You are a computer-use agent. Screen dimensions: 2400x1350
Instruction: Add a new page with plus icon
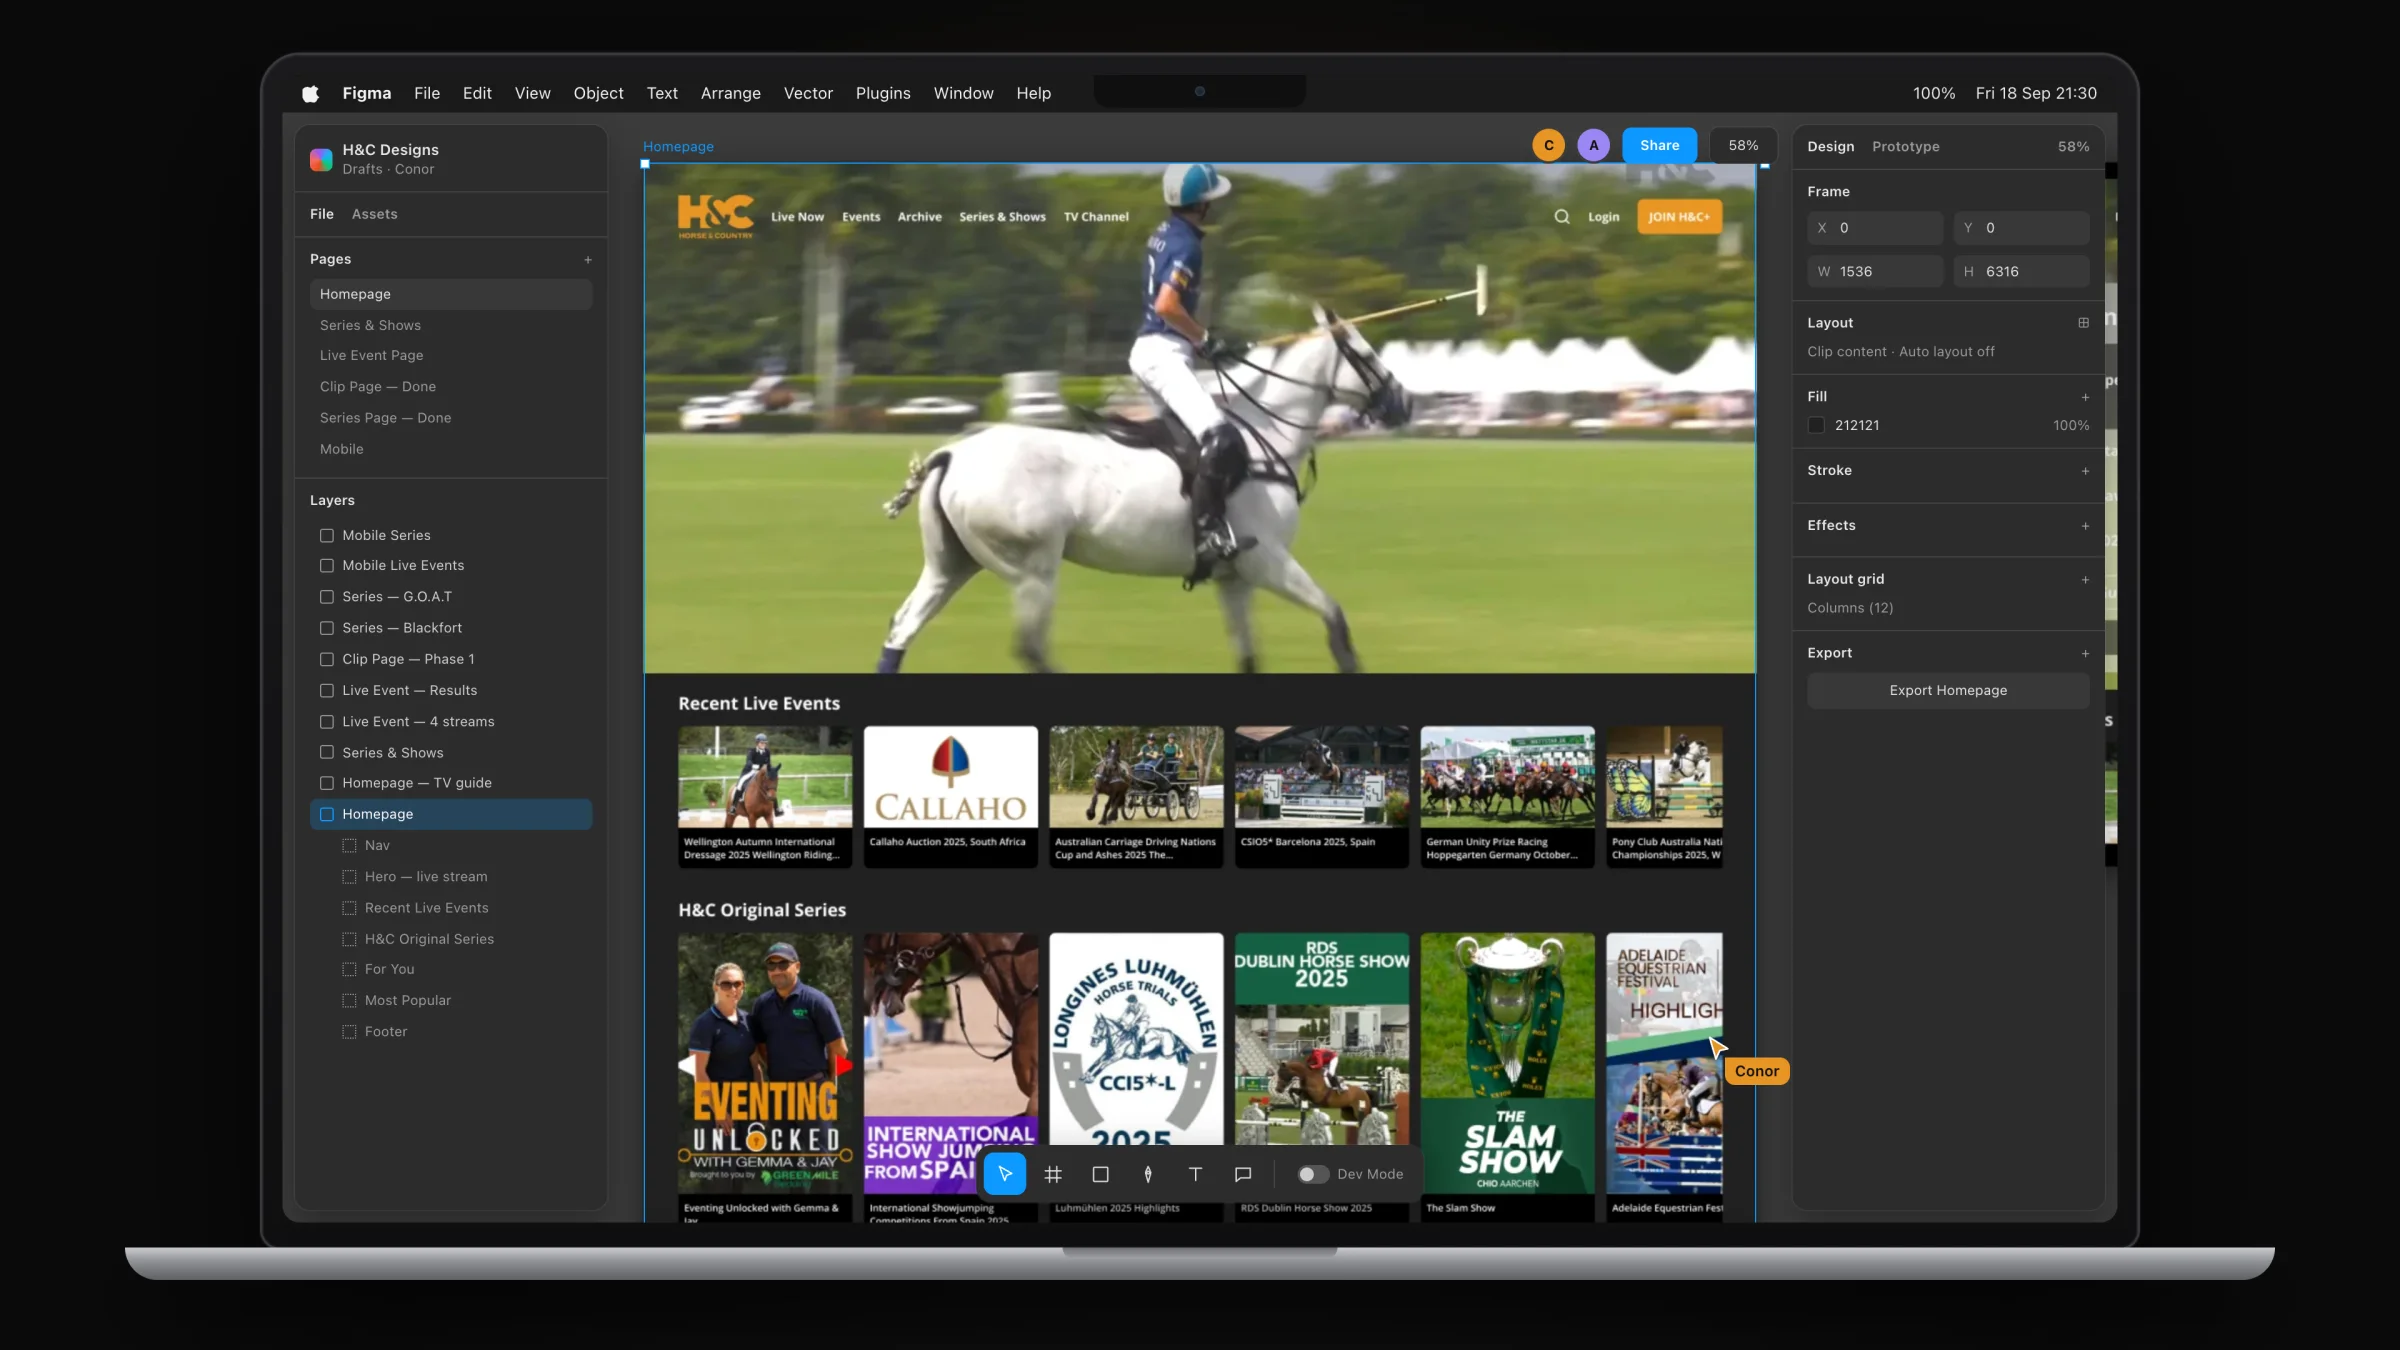pyautogui.click(x=588, y=260)
